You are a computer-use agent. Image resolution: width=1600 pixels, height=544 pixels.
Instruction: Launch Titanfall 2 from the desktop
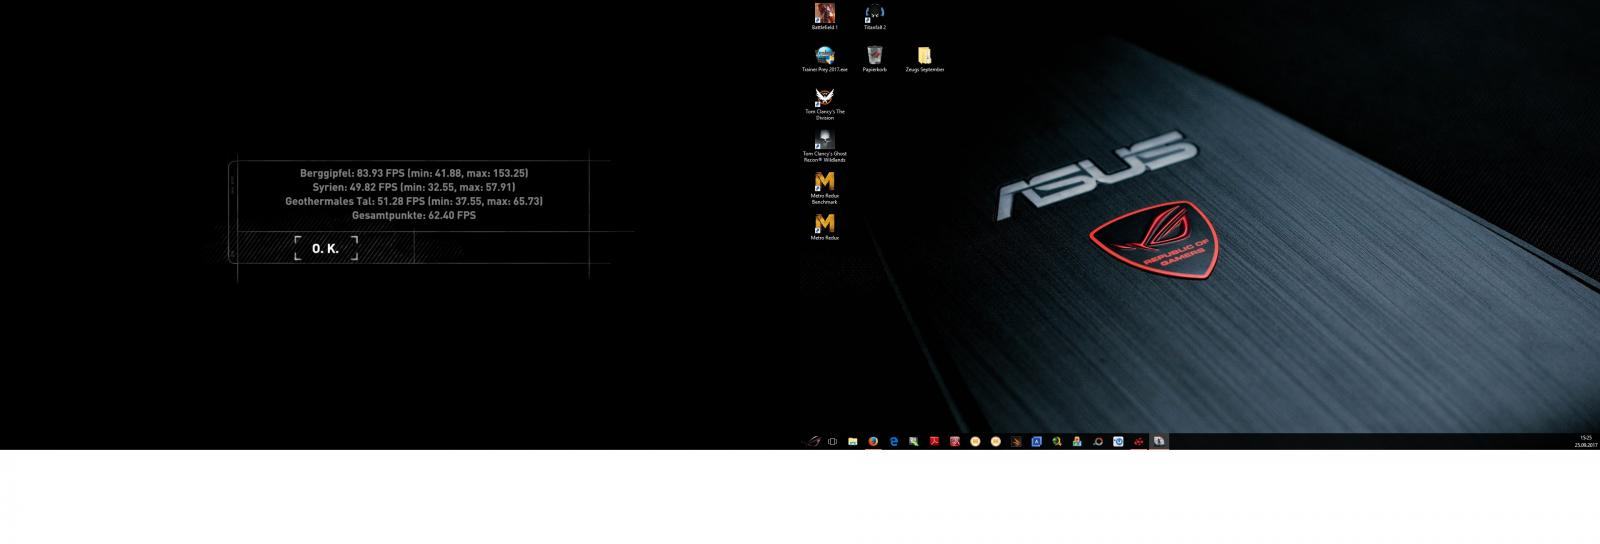875,16
